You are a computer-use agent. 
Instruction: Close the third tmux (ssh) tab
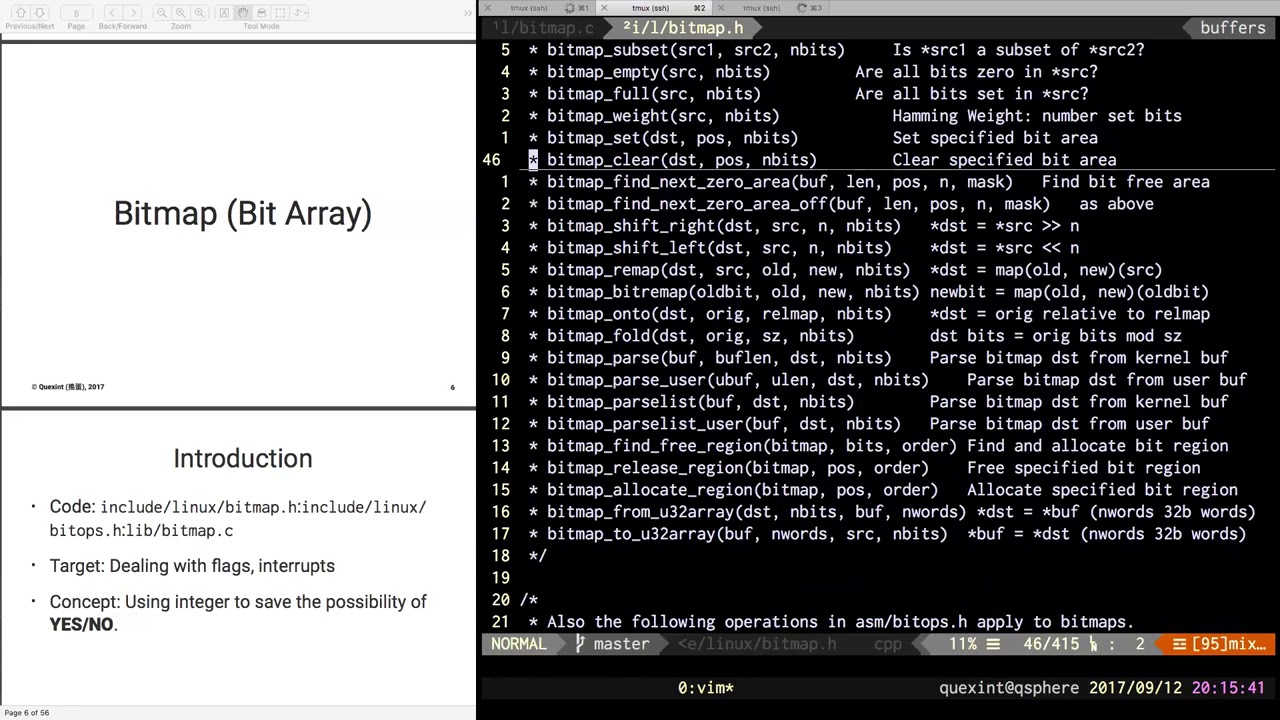pyautogui.click(x=720, y=8)
